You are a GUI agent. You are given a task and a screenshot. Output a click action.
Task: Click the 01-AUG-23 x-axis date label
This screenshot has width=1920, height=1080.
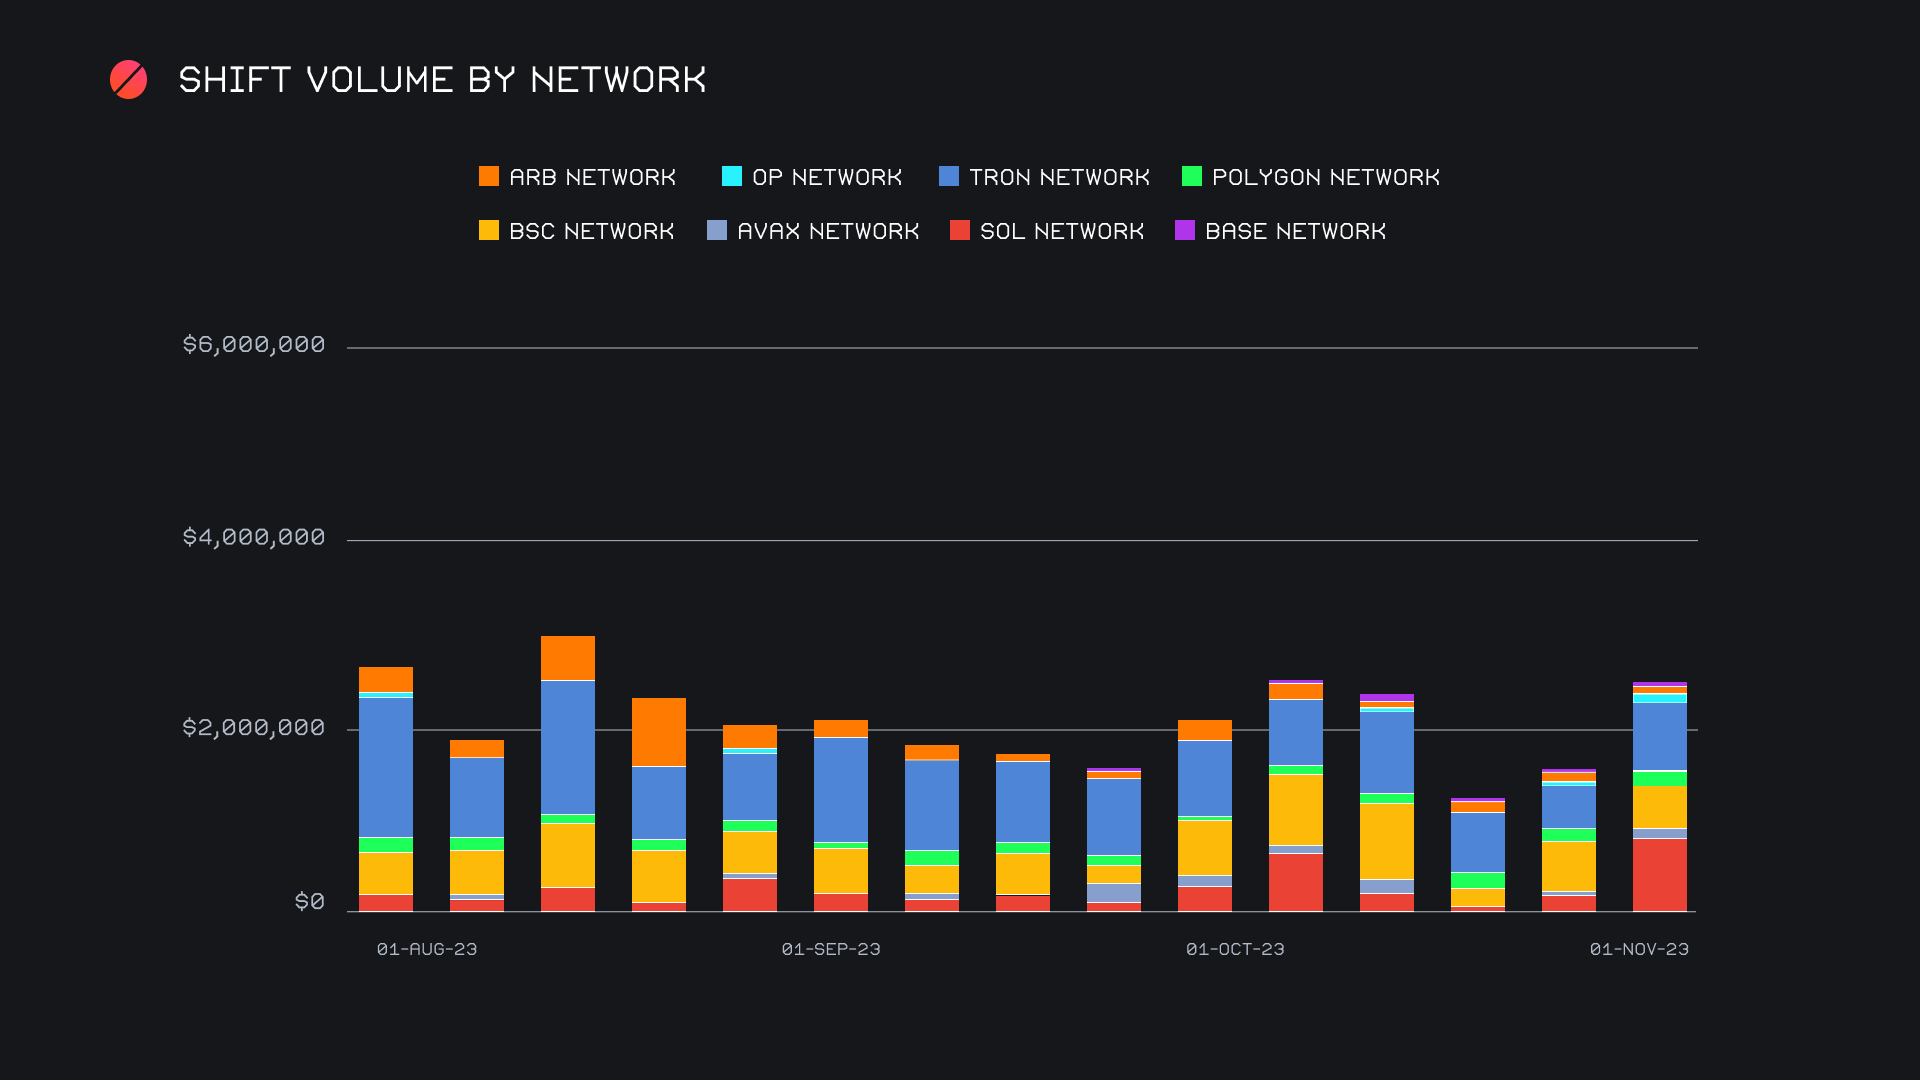(427, 949)
